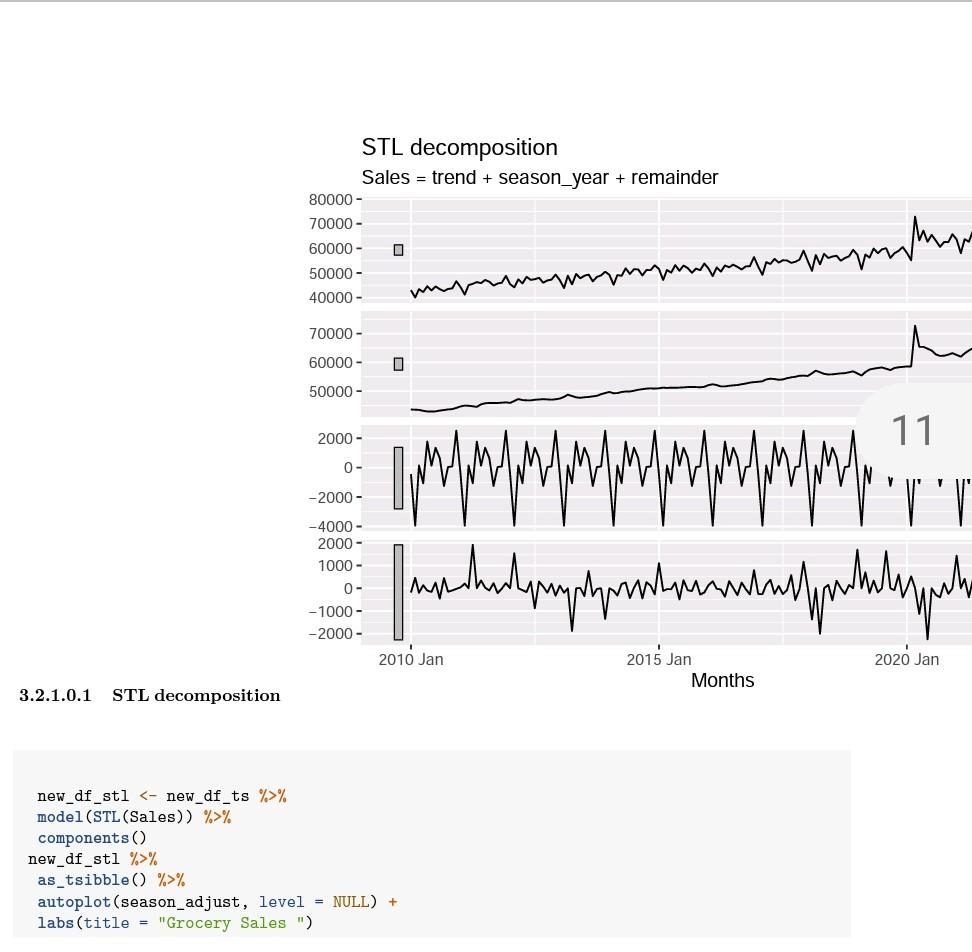Click the grey range bar in the Sales panel
The width and height of the screenshot is (972, 952).
[x=399, y=250]
